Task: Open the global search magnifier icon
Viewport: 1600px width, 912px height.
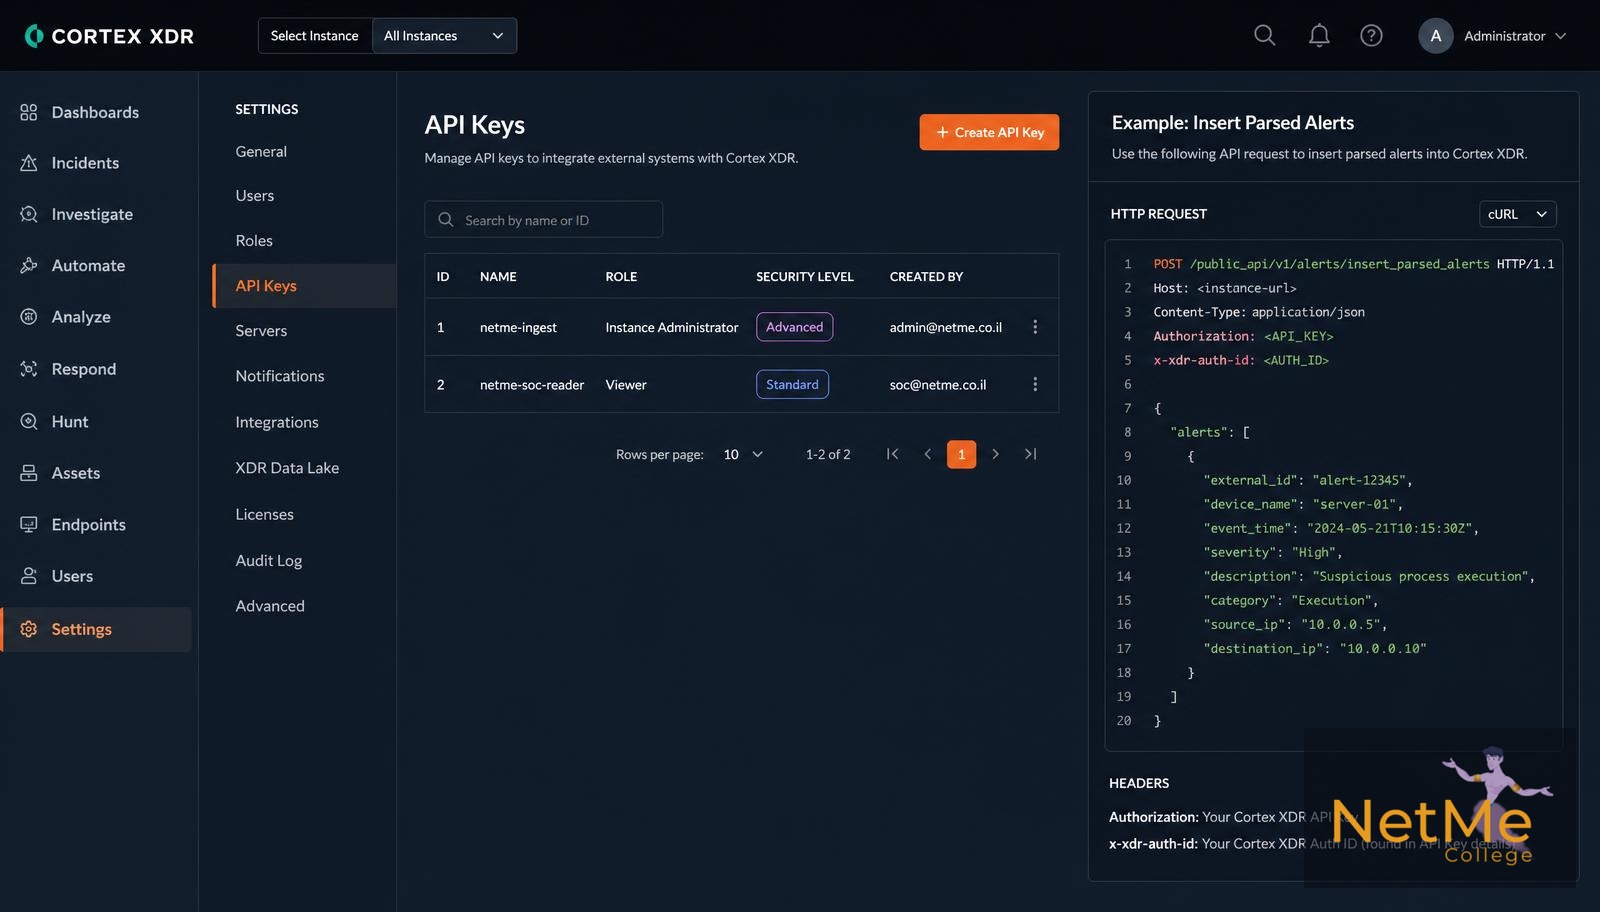Action: coord(1264,35)
